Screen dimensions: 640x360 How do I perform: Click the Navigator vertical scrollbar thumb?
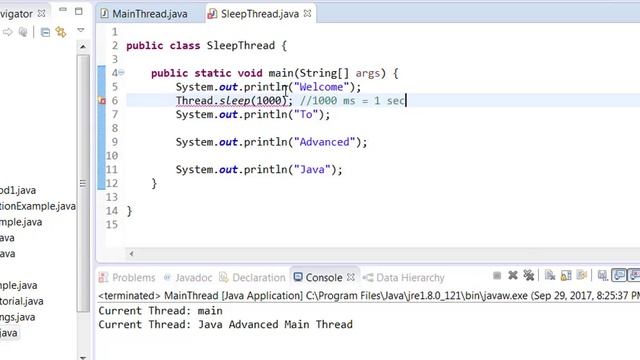tap(83, 183)
